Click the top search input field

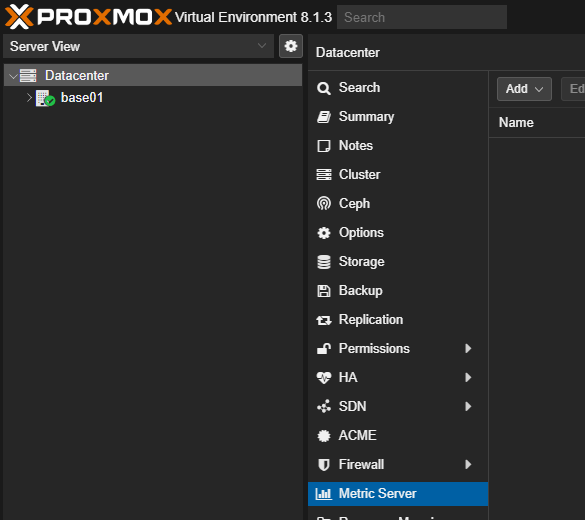pyautogui.click(x=422, y=17)
